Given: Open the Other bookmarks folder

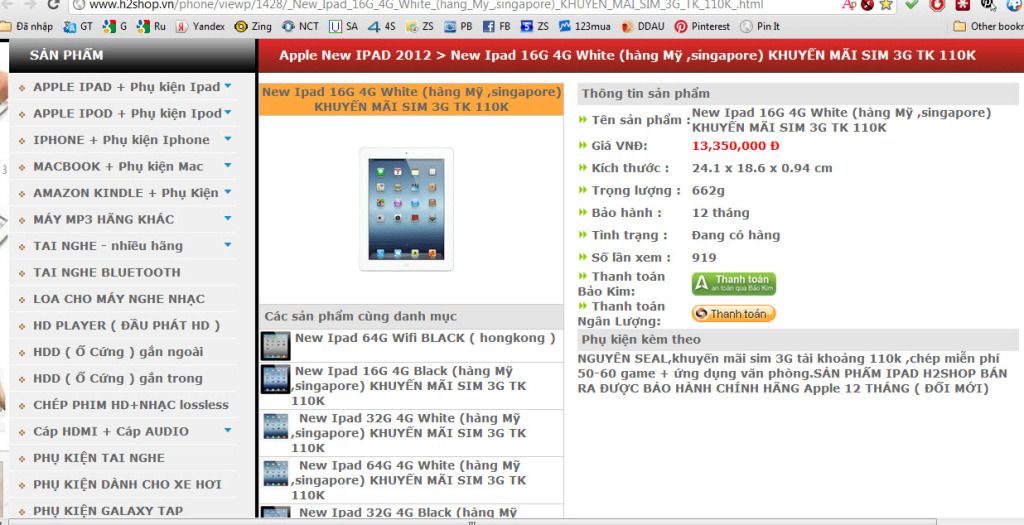Looking at the screenshot, I should click(988, 26).
